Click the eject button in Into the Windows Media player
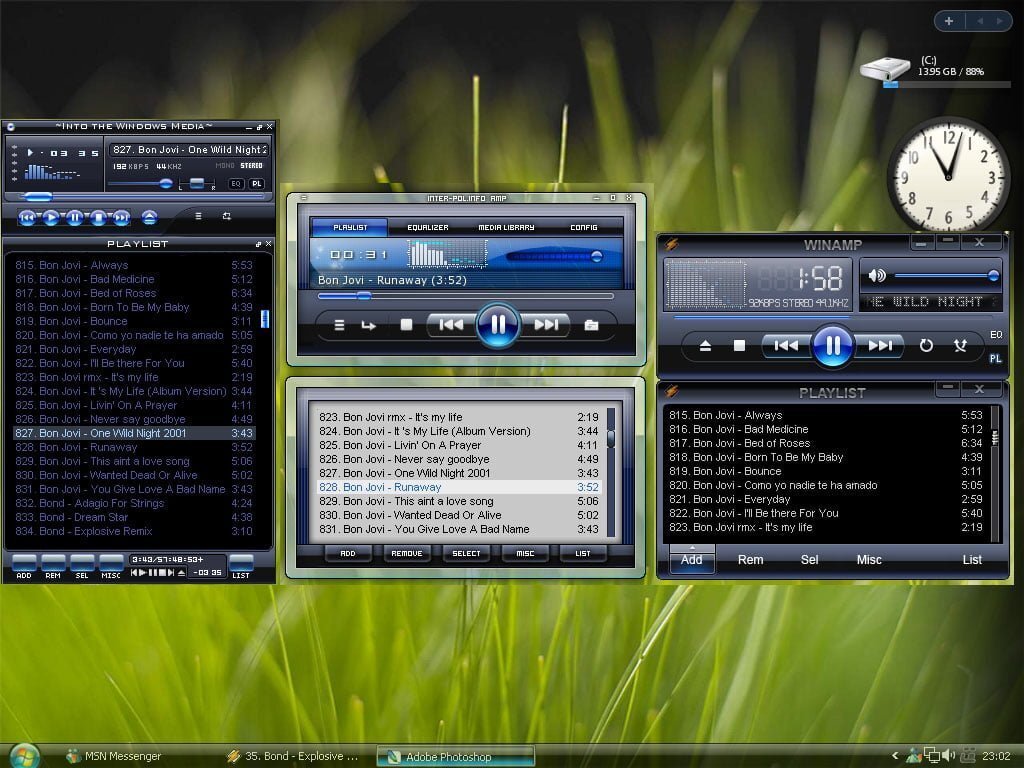 150,217
